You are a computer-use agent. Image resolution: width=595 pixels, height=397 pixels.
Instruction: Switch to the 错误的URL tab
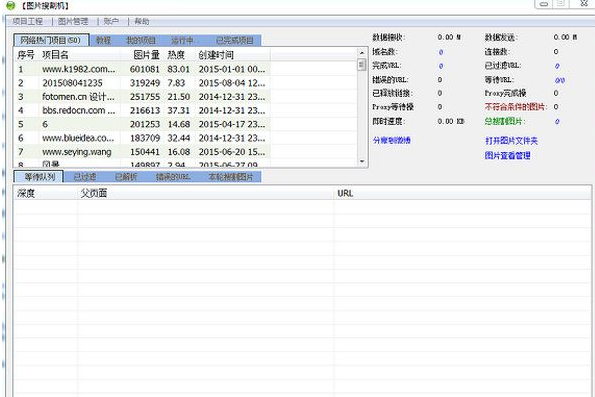tap(173, 176)
